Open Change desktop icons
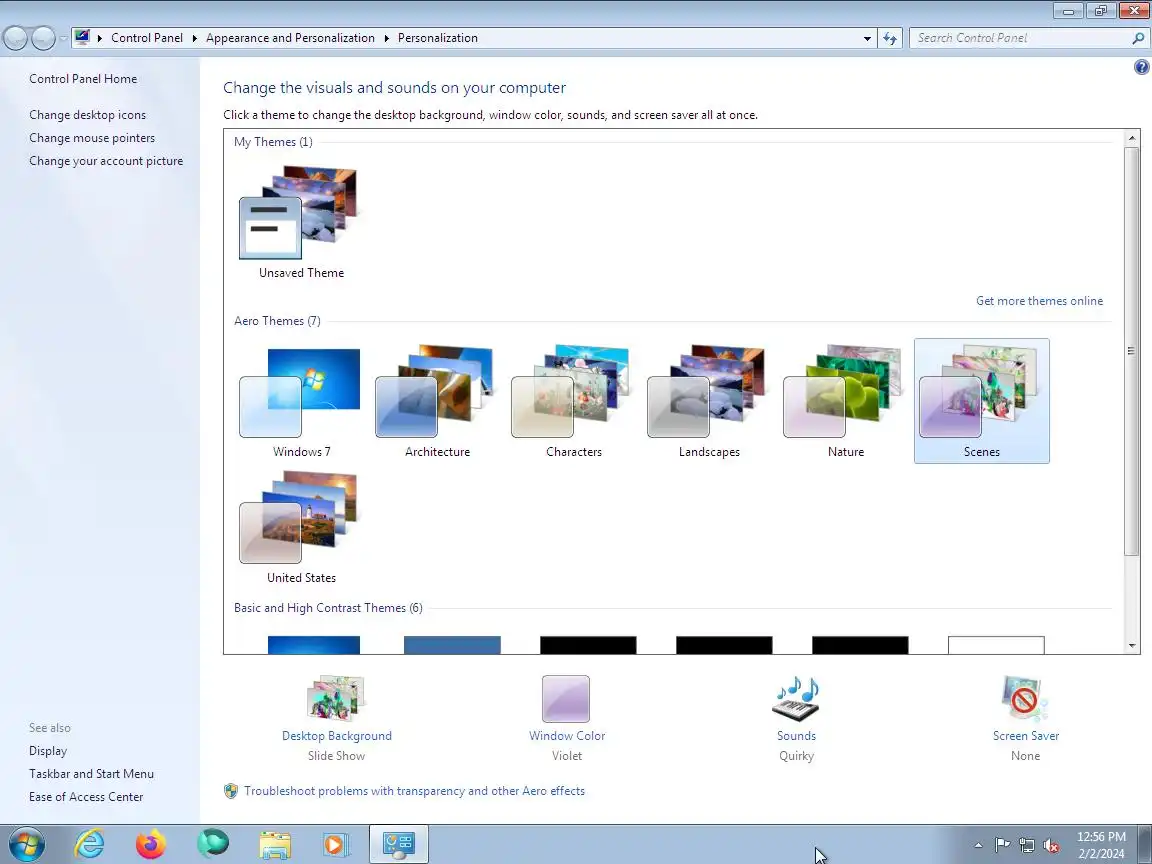Viewport: 1152px width, 864px height. tap(87, 115)
